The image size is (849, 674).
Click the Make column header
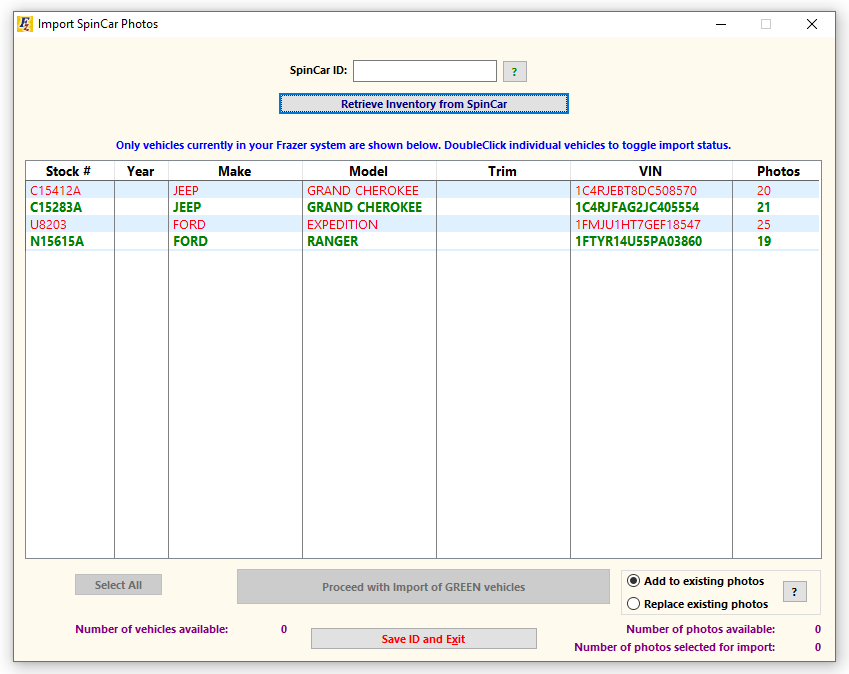(x=235, y=171)
